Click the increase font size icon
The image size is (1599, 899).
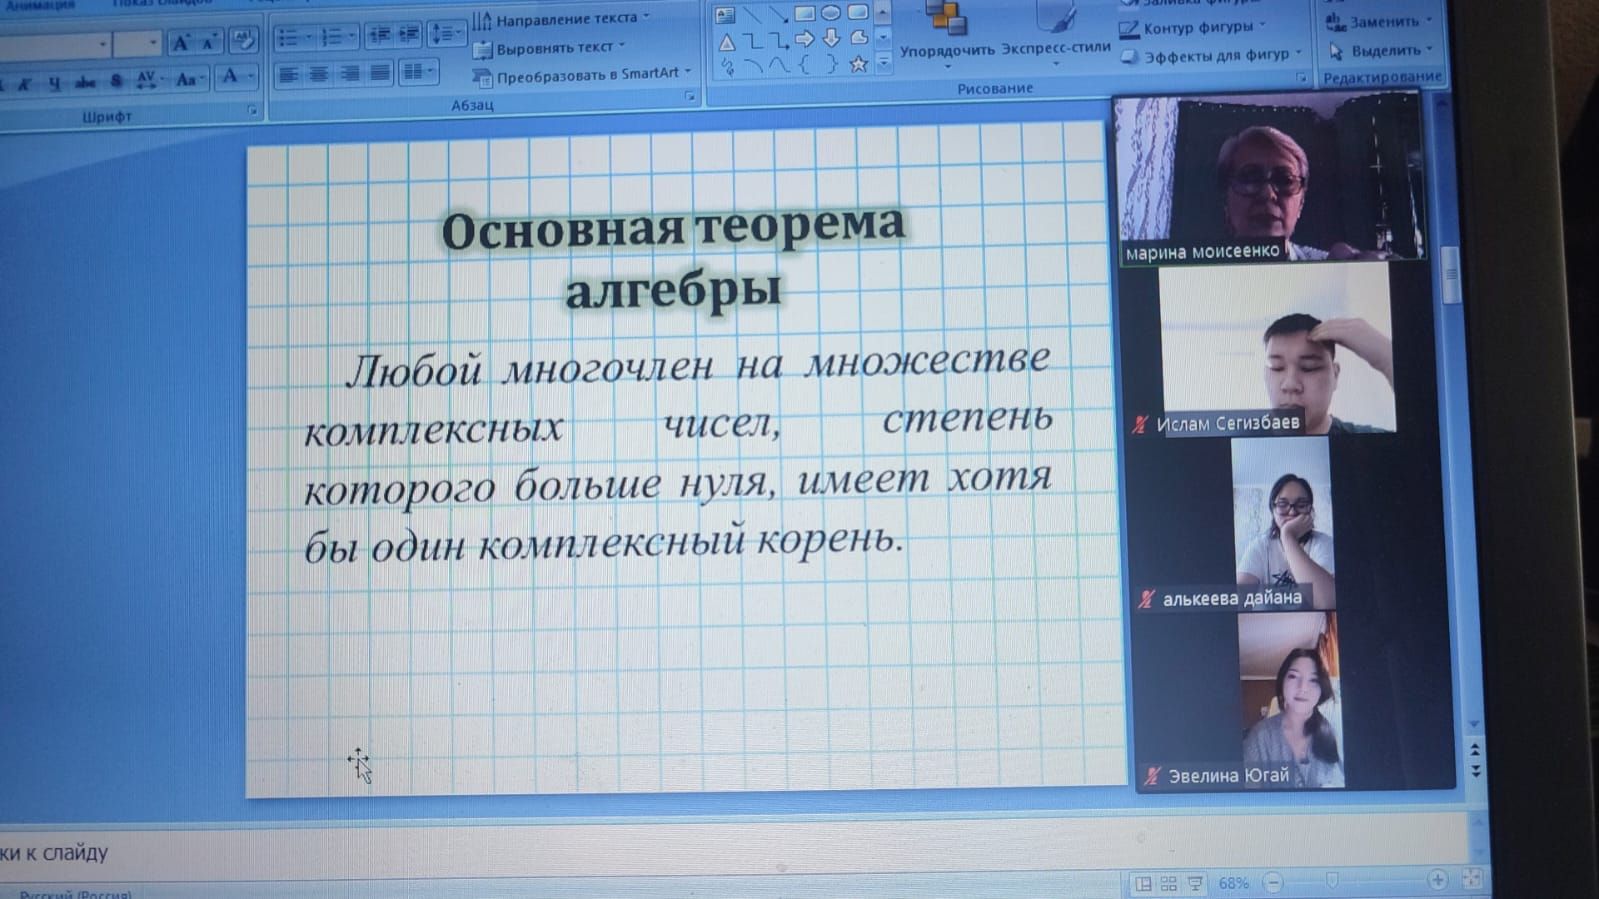181,42
